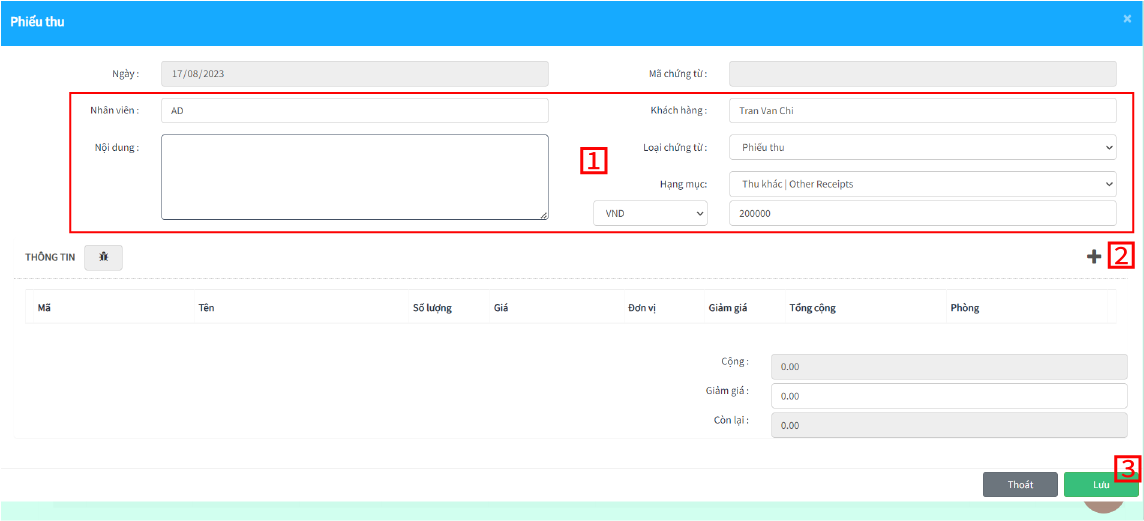This screenshot has height=521, width=1144.
Task: Click the Còn lại remaining field
Action: [x=949, y=425]
